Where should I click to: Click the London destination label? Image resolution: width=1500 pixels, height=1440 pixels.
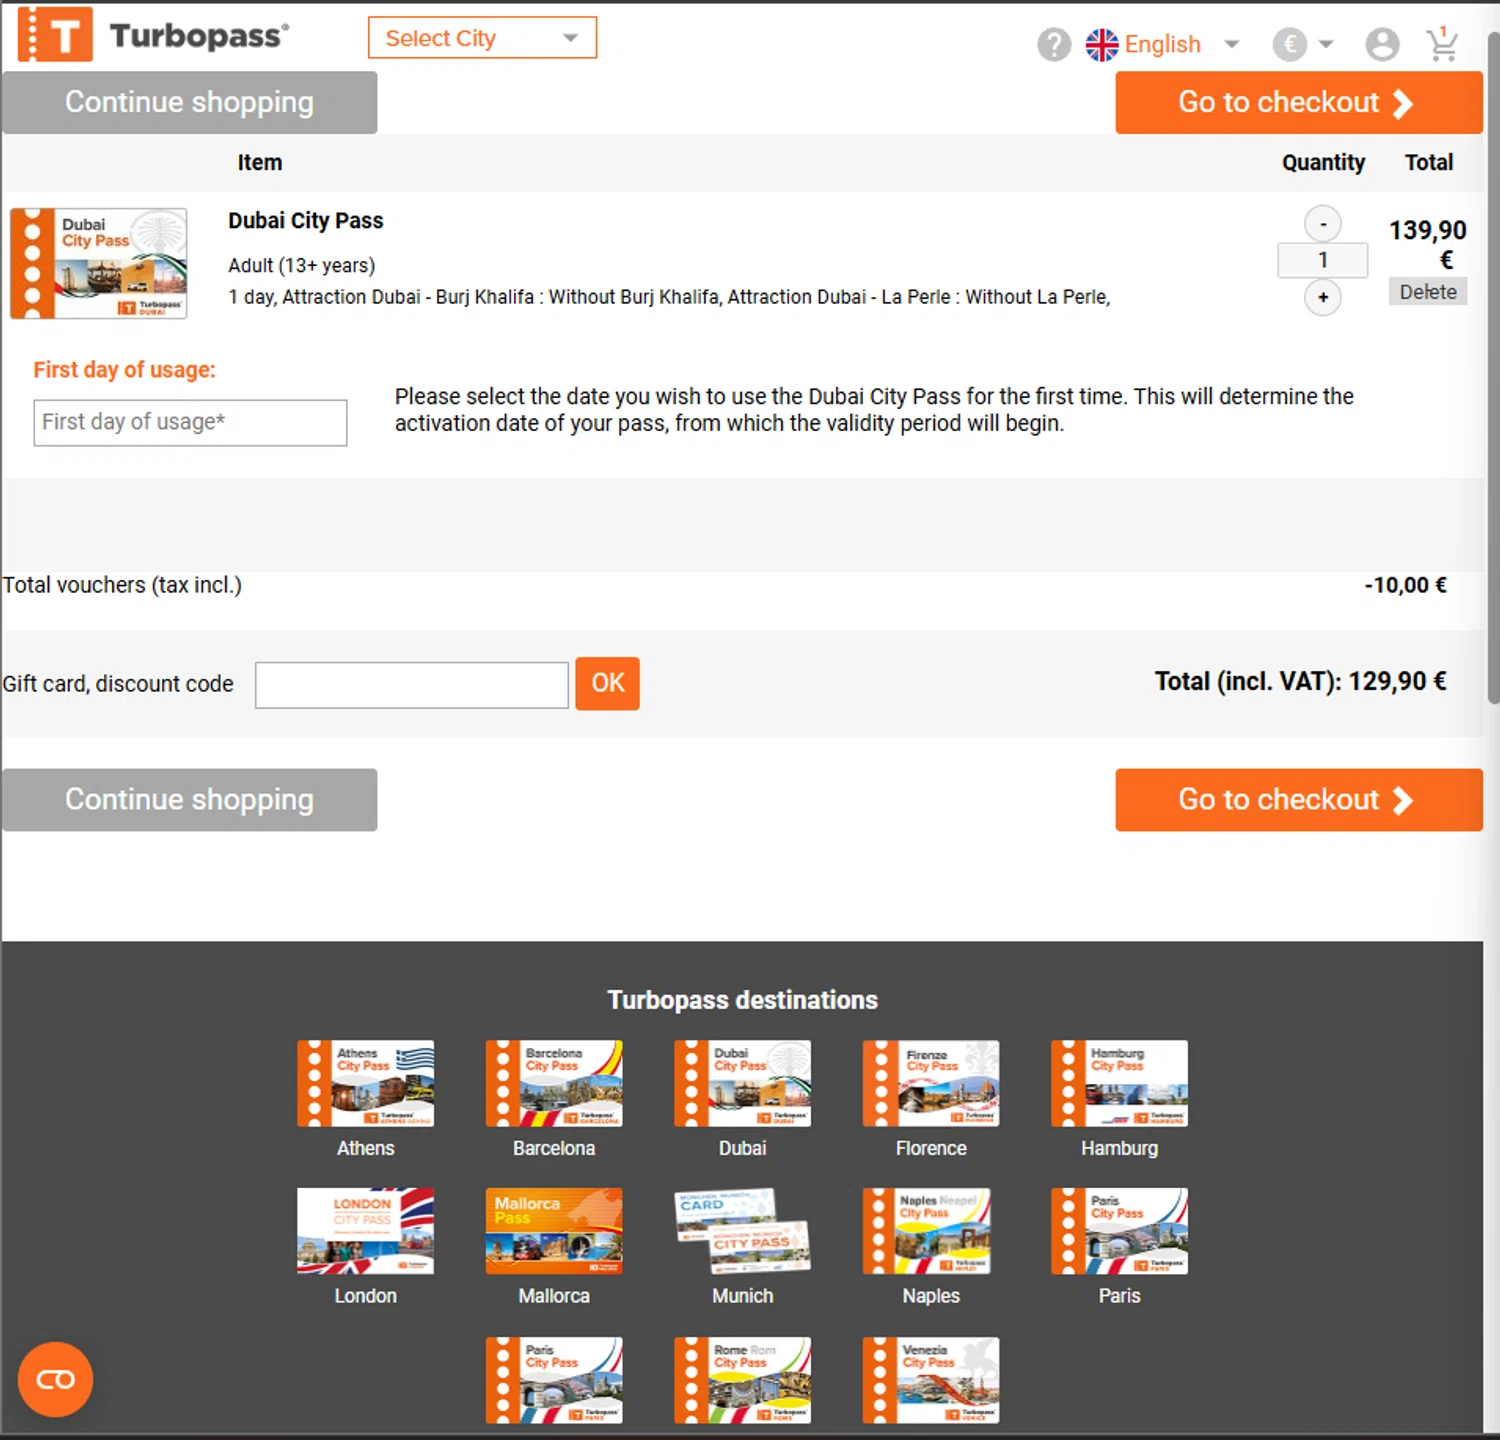pyautogui.click(x=365, y=1296)
